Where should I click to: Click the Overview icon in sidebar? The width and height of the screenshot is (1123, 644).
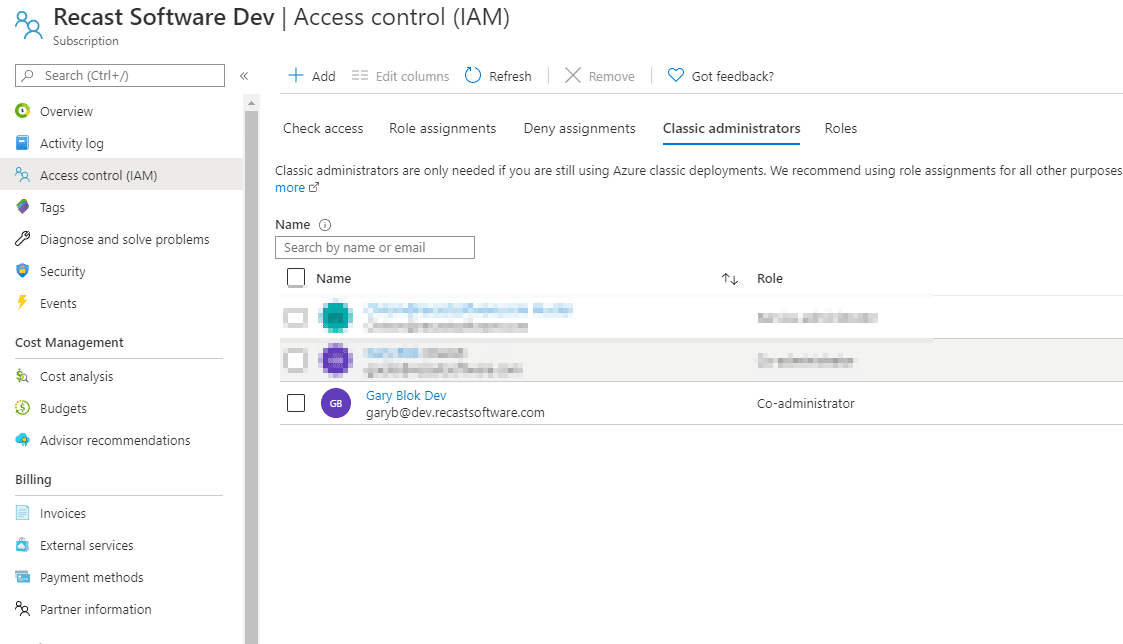(22, 111)
